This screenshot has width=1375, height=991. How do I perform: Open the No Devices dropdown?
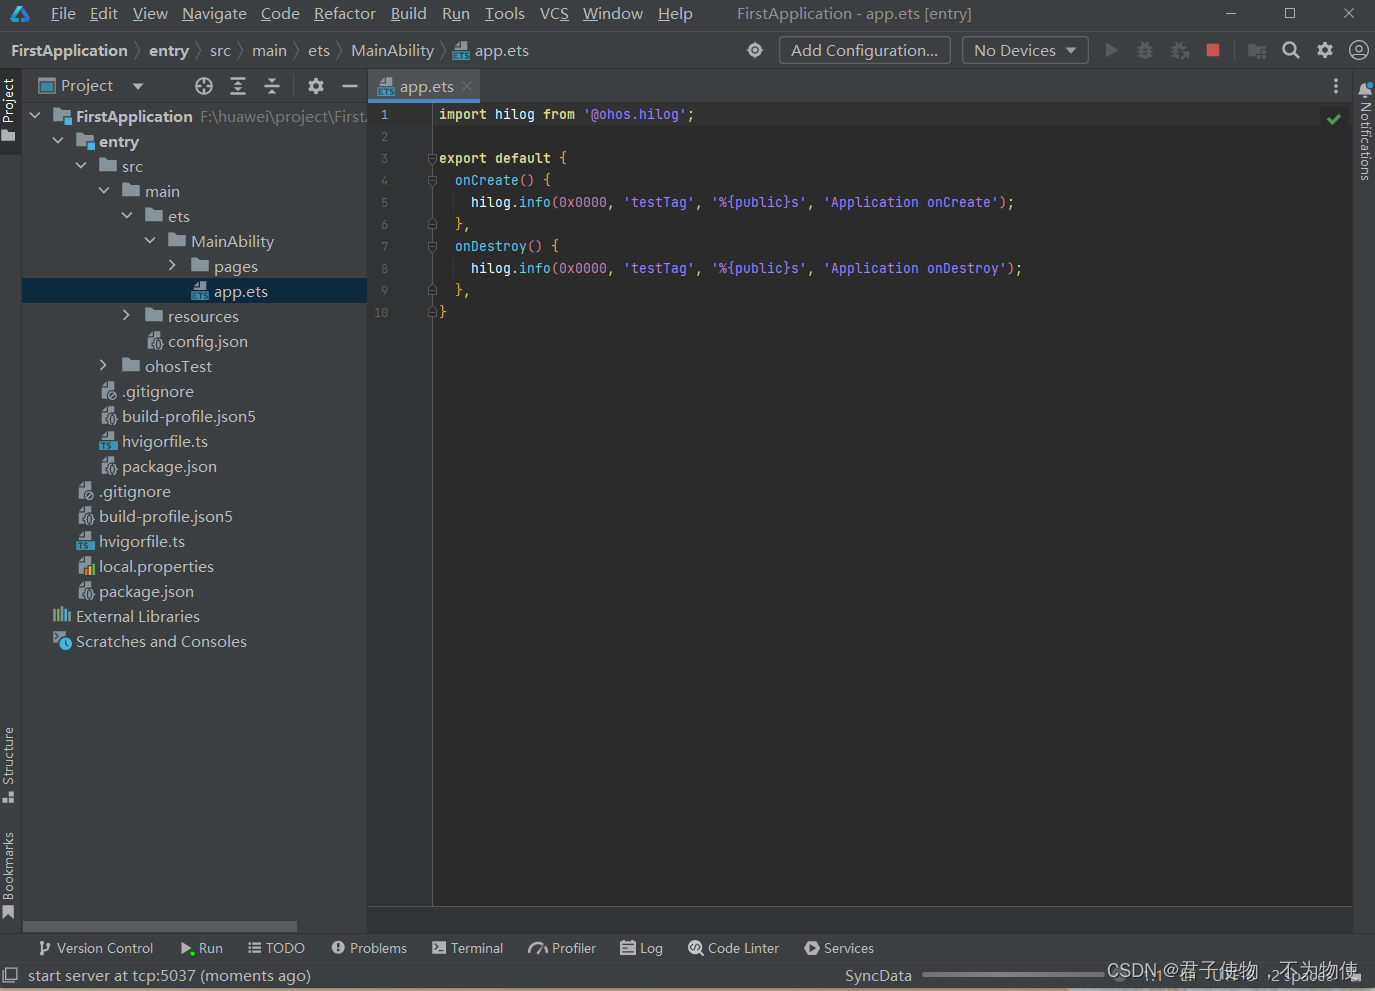[1025, 50]
